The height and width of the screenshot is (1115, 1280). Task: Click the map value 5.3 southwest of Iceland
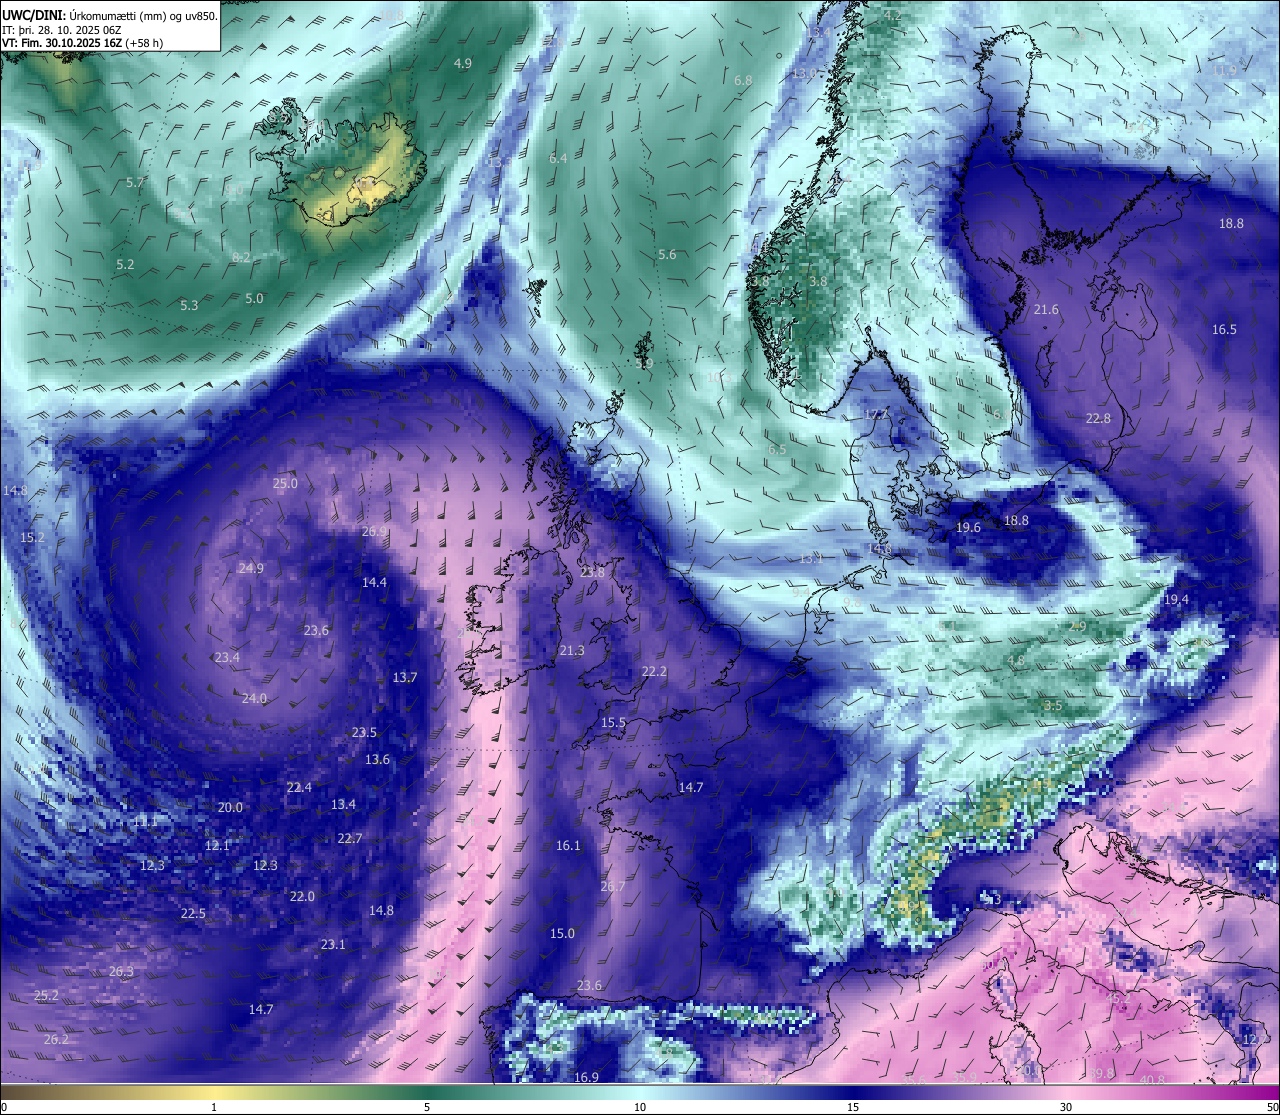click(189, 305)
